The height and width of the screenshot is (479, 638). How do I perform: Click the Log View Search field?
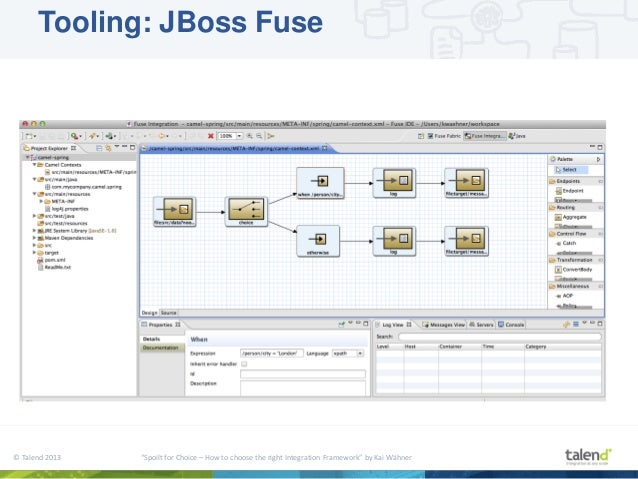pos(500,337)
